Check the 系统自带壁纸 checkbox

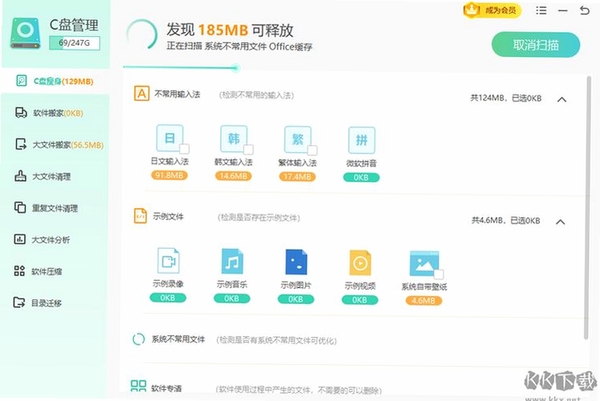439,274
